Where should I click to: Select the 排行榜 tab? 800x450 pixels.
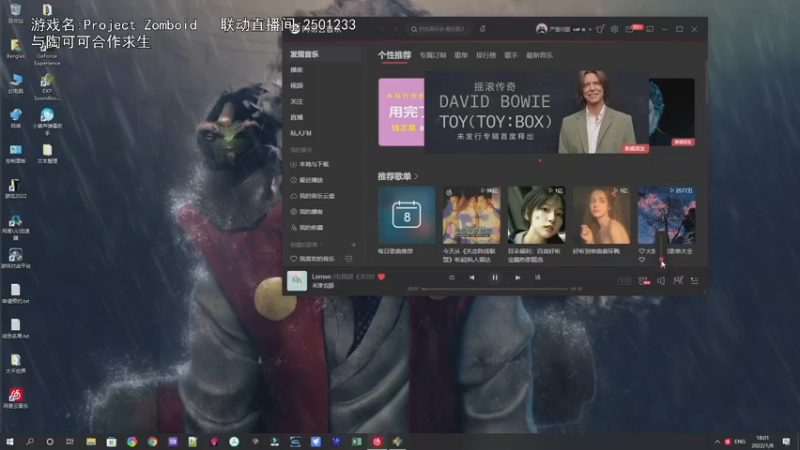click(x=486, y=55)
